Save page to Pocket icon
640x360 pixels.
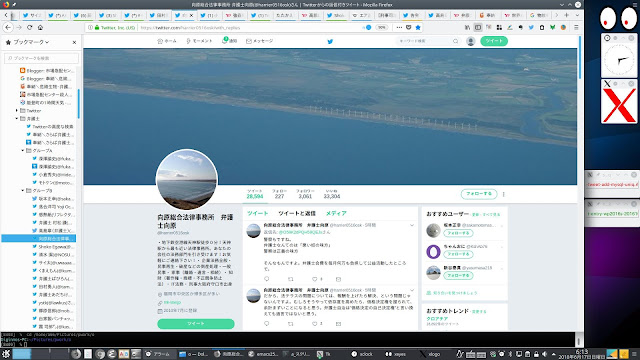(409, 27)
